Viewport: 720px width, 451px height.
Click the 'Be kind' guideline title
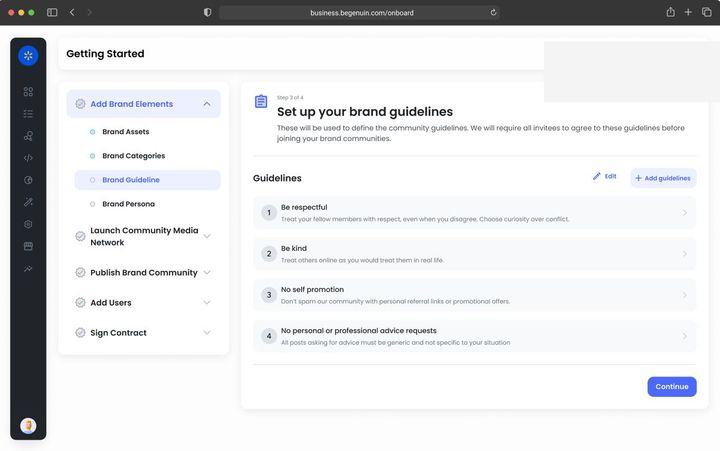coord(294,248)
